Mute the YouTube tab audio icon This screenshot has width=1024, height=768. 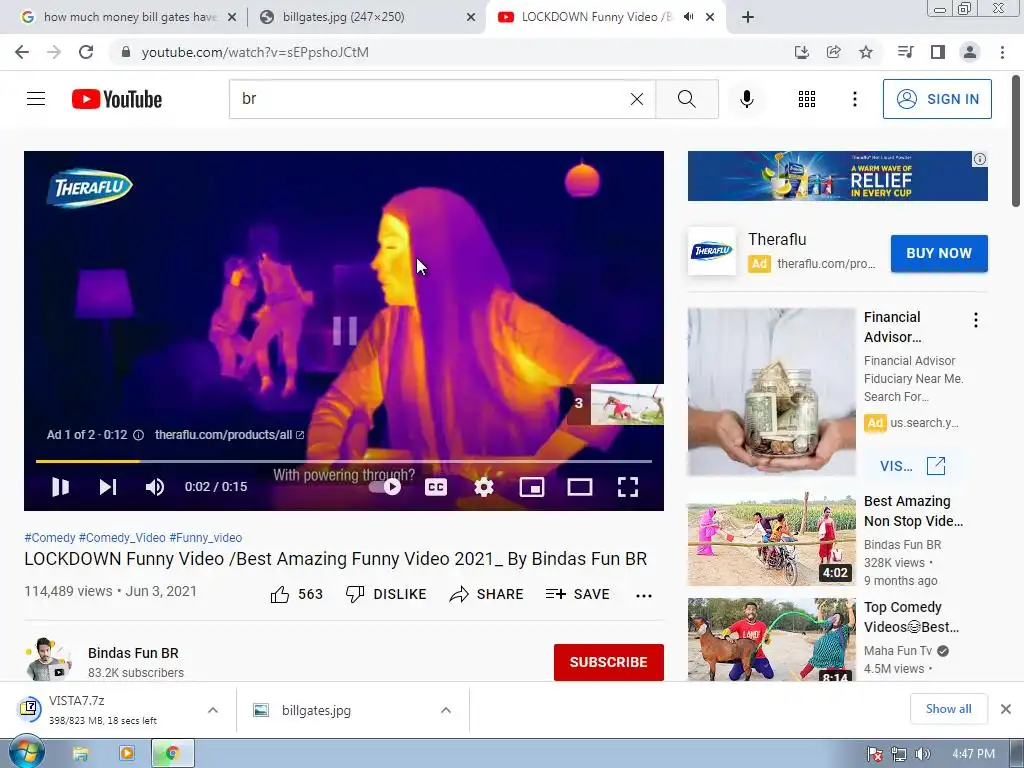688,17
